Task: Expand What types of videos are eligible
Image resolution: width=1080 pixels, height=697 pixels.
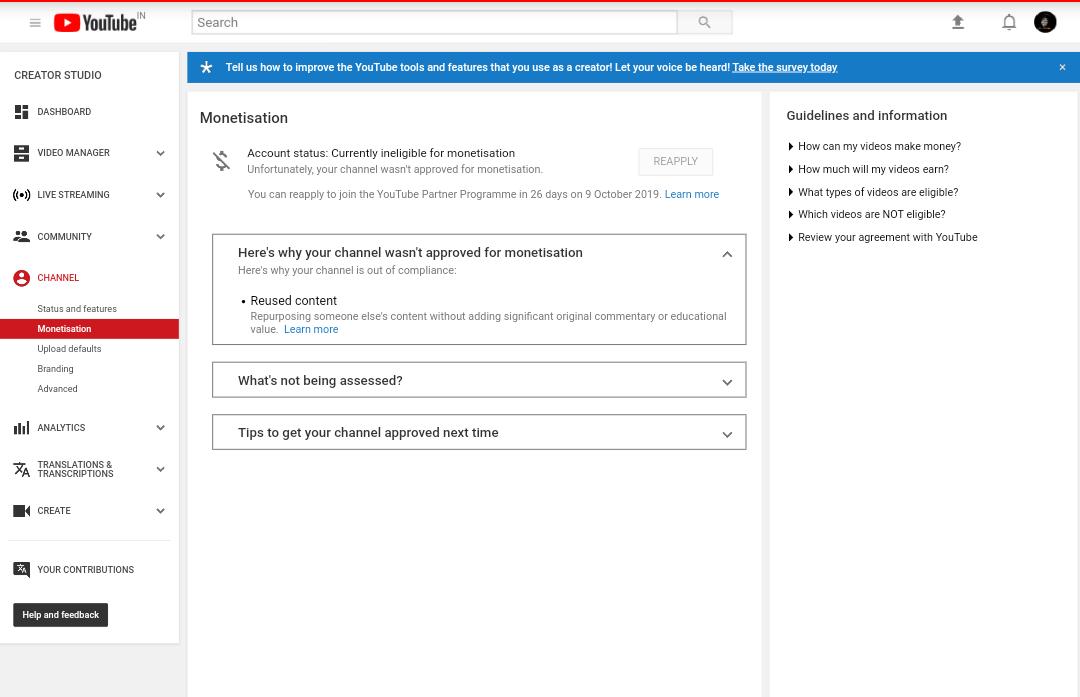Action: tap(873, 192)
